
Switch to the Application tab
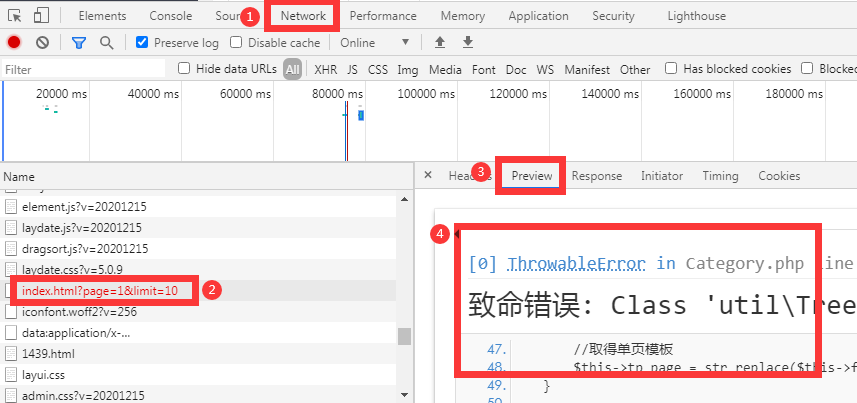538,16
